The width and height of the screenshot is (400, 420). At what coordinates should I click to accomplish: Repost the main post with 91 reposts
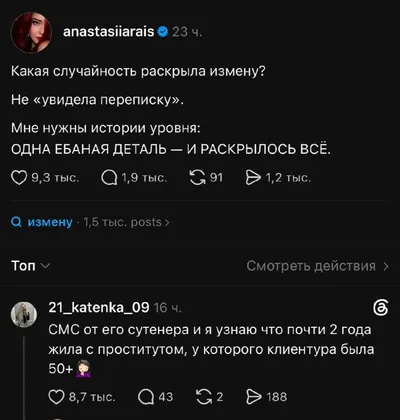tap(197, 178)
